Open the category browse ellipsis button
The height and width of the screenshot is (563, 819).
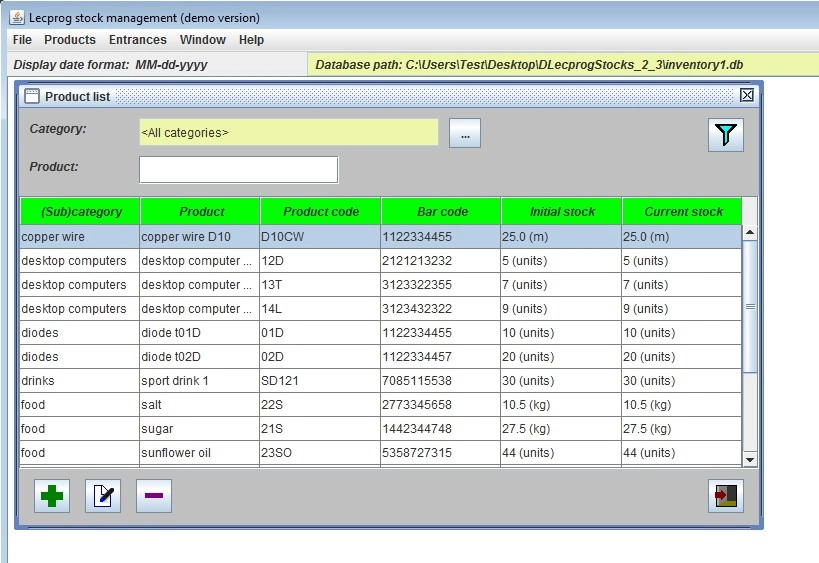(x=465, y=133)
